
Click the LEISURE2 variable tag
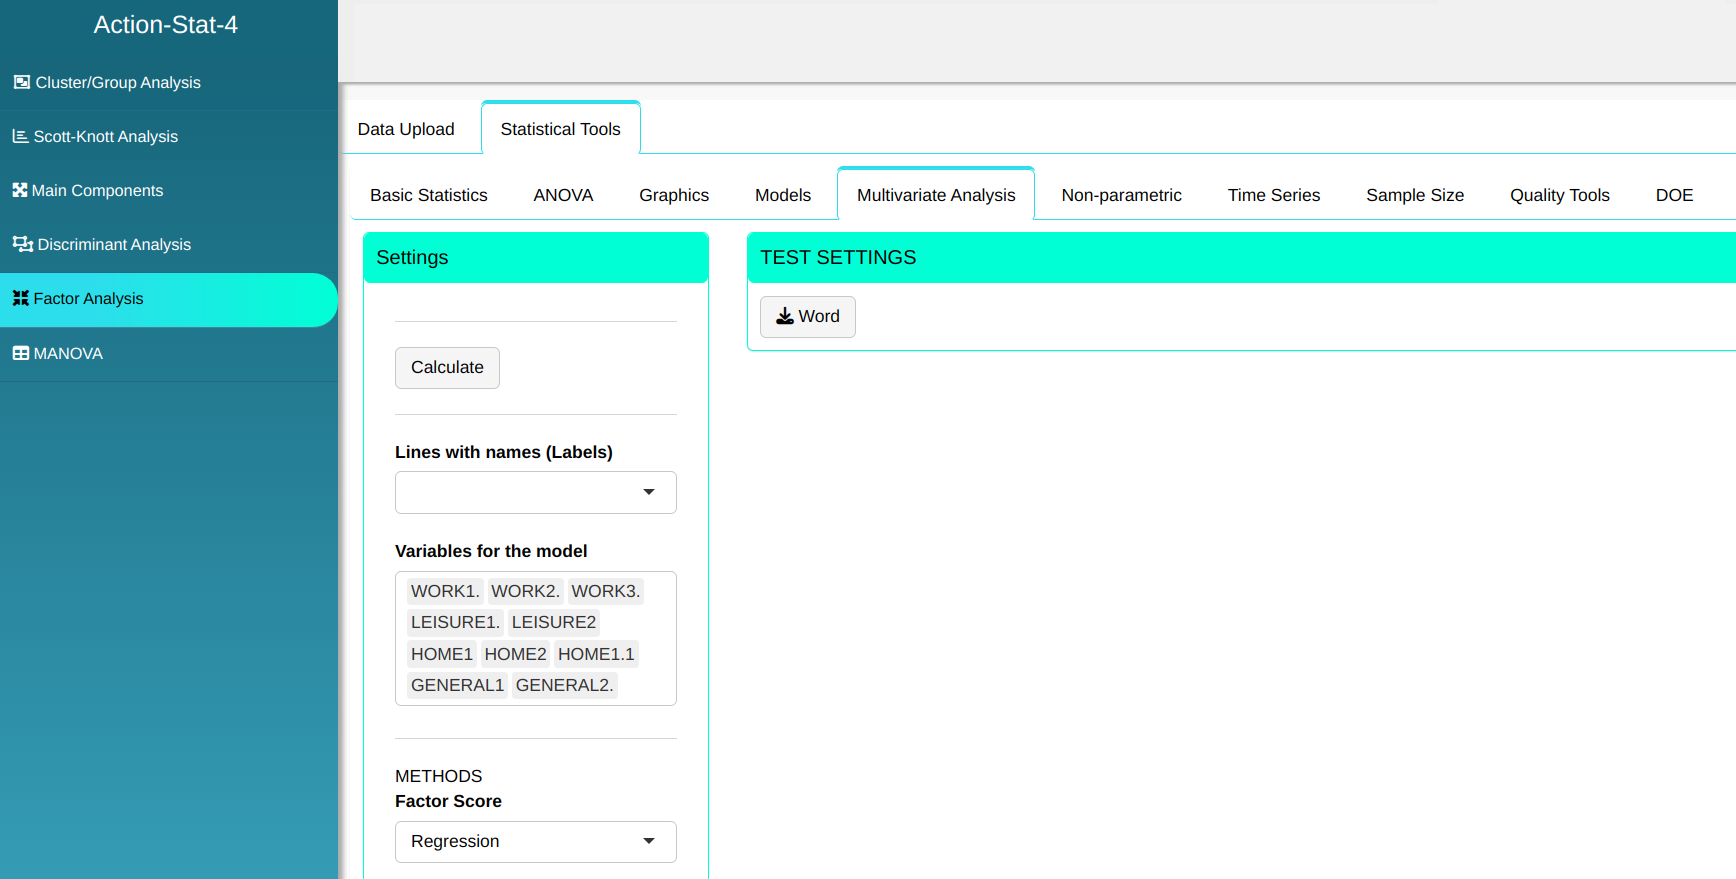coord(553,622)
